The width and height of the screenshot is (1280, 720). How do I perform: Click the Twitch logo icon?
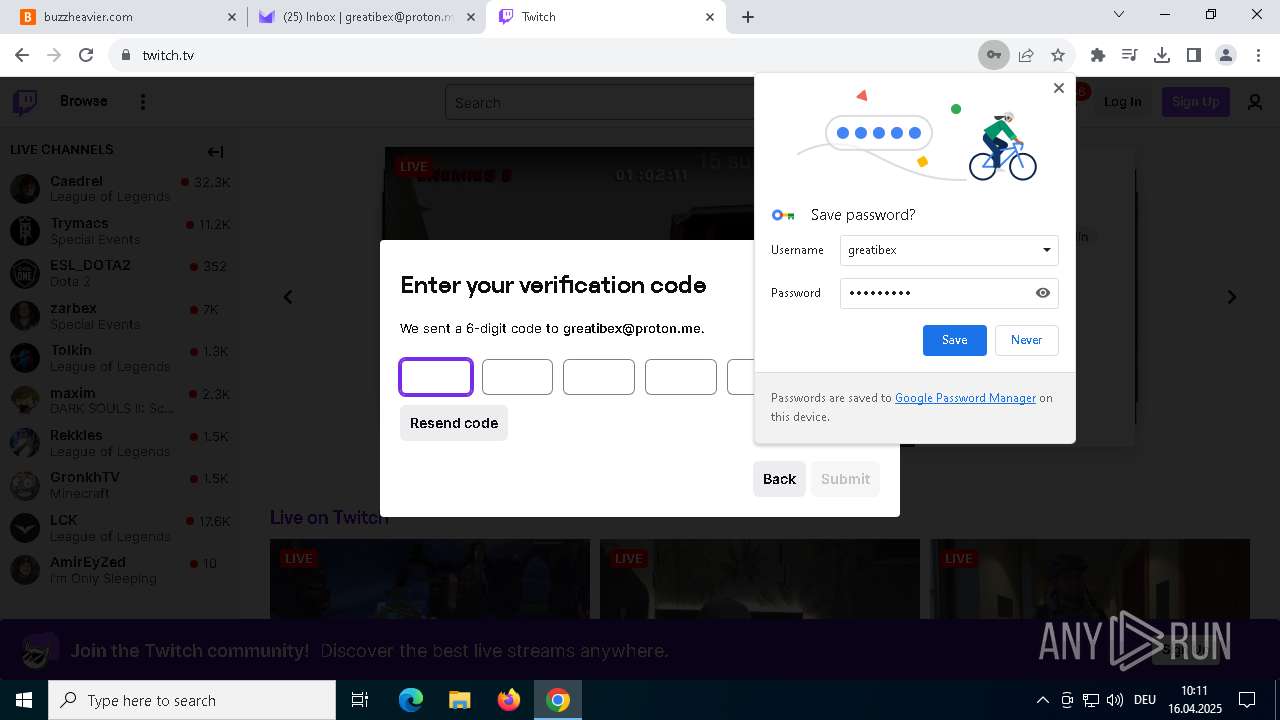coord(25,102)
